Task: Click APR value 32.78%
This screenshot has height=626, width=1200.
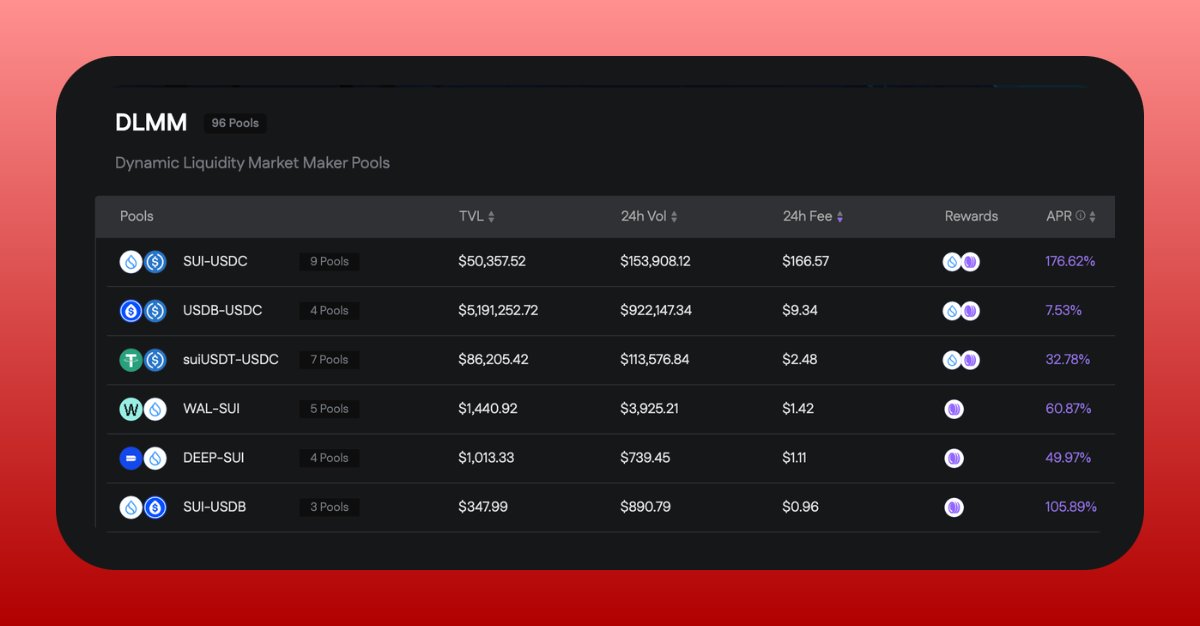Action: point(1068,359)
